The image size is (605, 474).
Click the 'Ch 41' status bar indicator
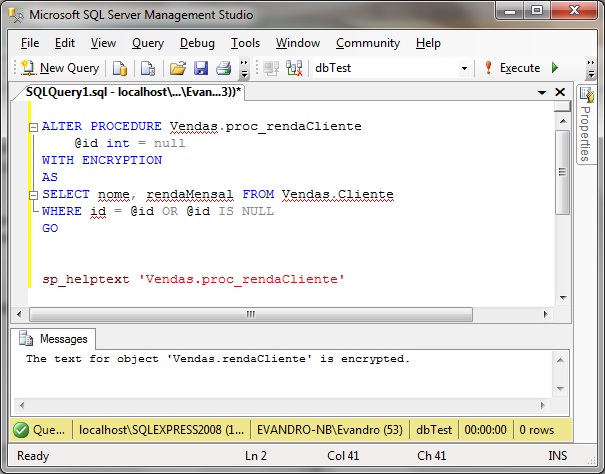point(431,456)
